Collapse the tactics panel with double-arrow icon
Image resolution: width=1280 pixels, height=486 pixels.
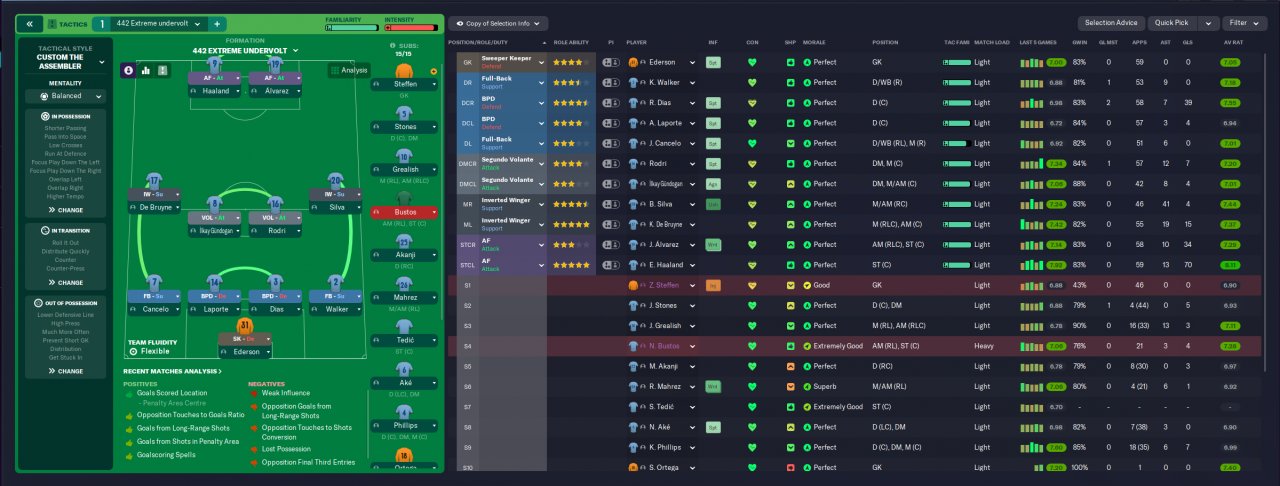[30, 23]
